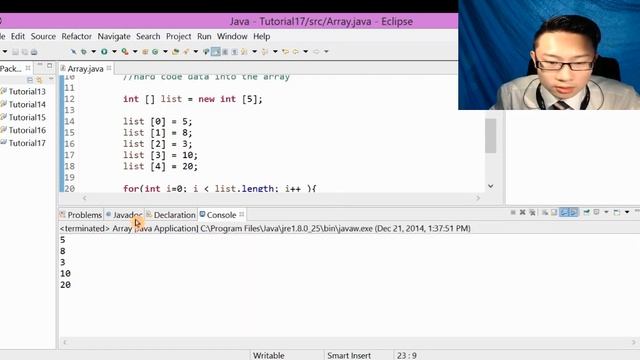Screen dimensions: 640x360
Task: Open the Next Annotation dropdown arrow
Action: pos(254,52)
